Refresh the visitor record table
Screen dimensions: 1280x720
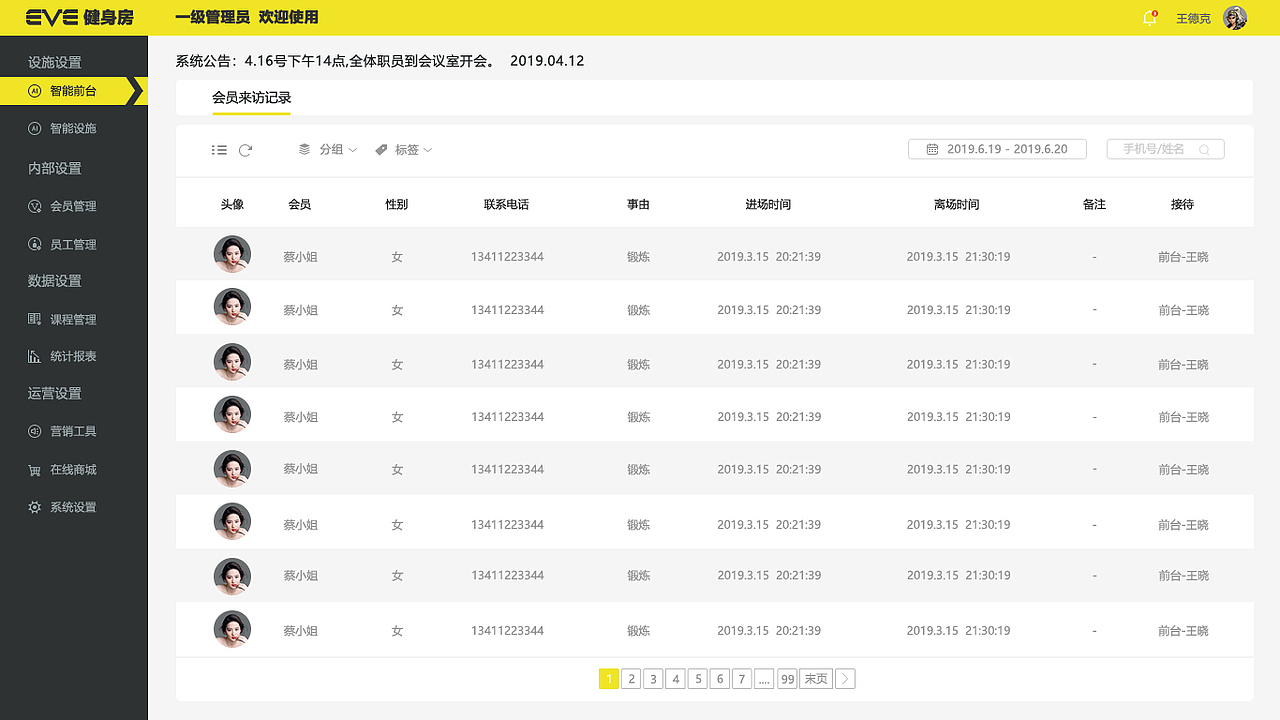[247, 149]
